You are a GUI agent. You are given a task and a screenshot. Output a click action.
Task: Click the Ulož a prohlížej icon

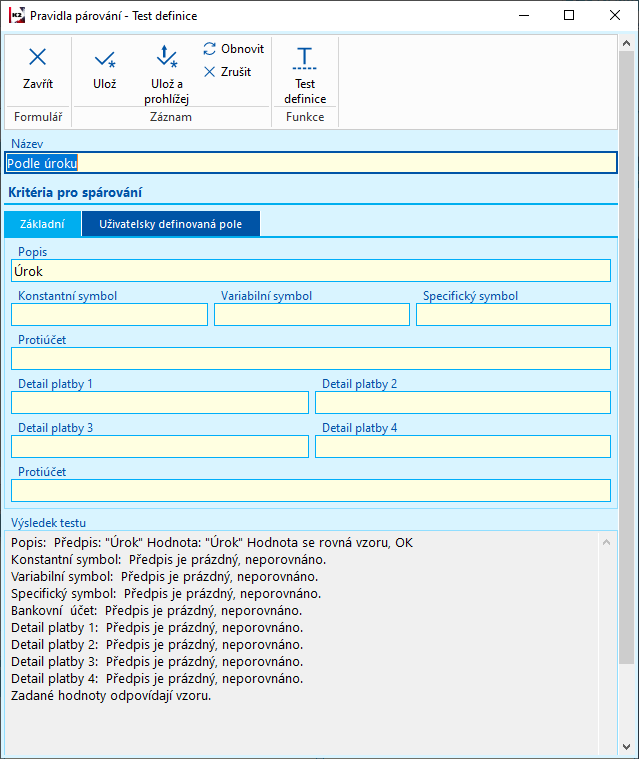(x=167, y=57)
